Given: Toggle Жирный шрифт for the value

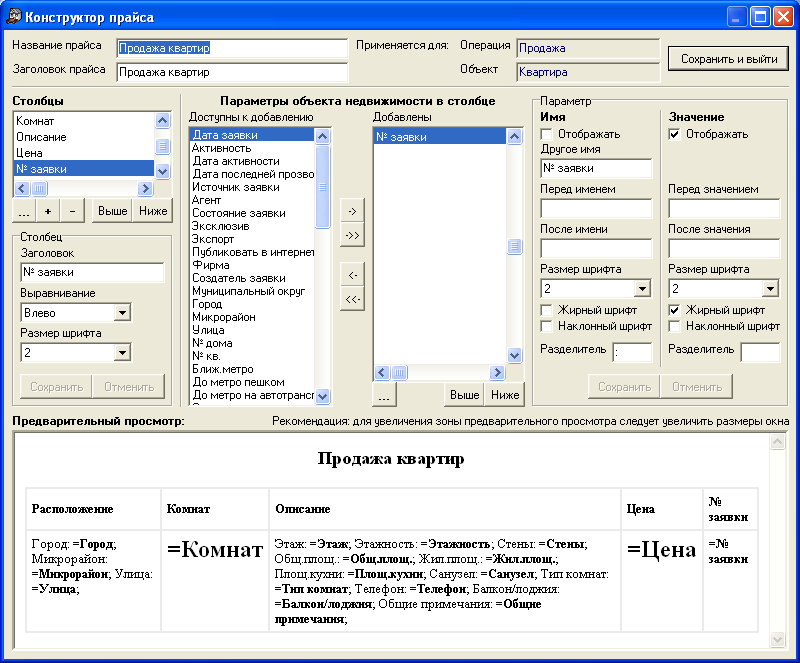Looking at the screenshot, I should [x=674, y=310].
